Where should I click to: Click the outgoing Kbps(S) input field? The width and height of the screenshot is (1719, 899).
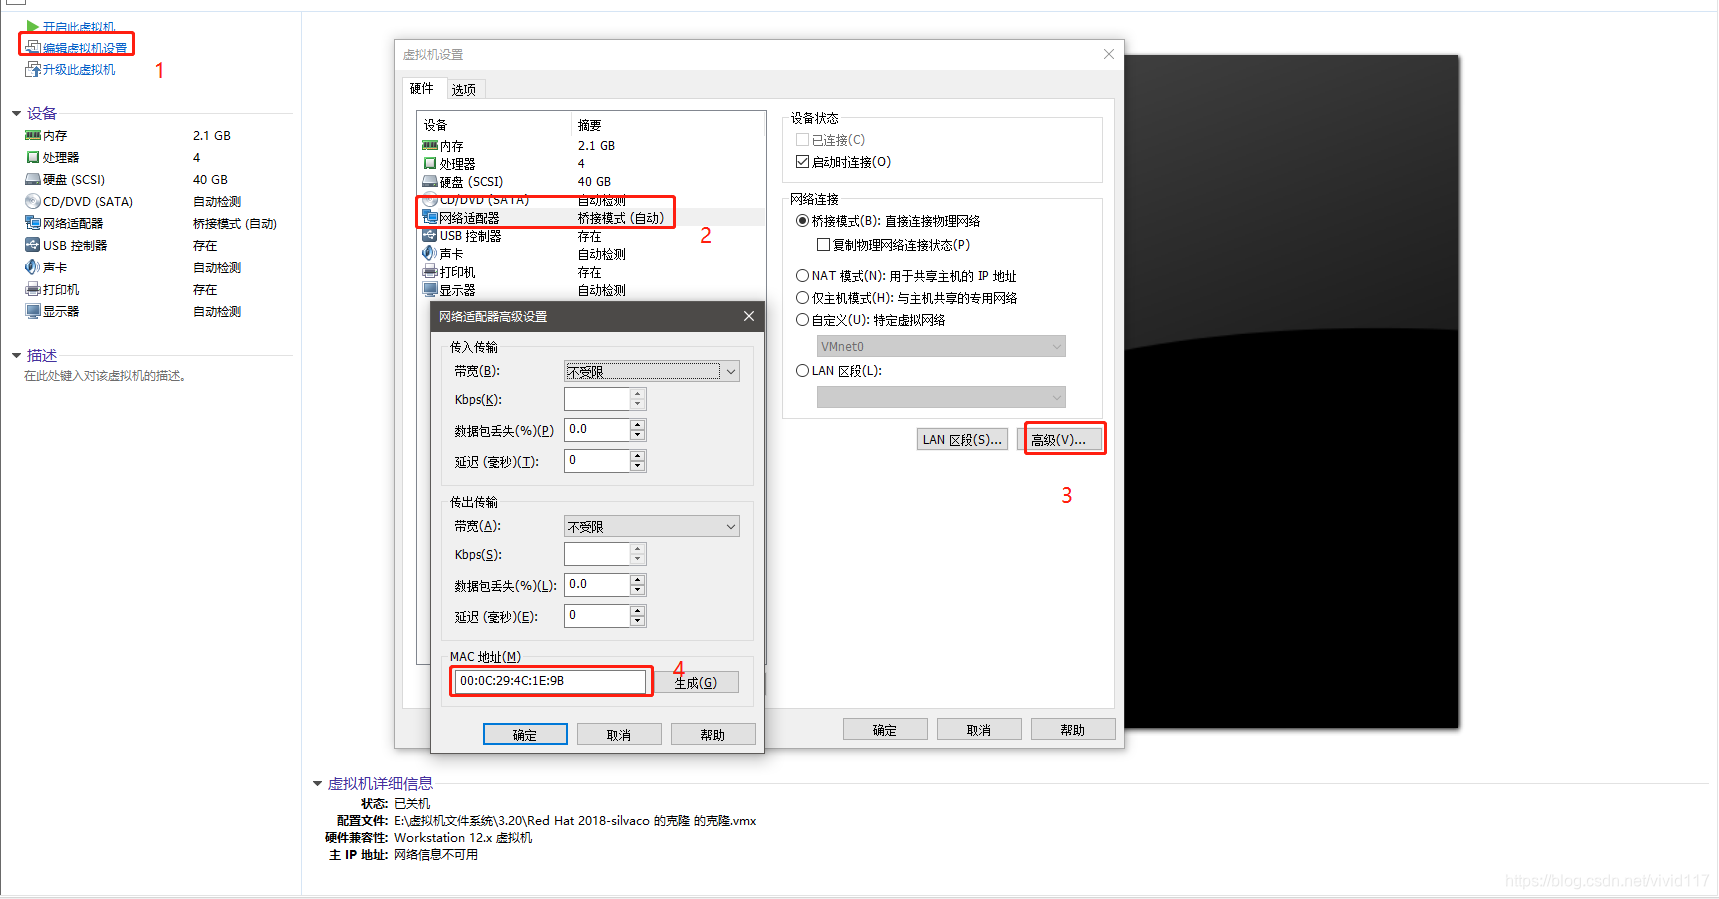(598, 554)
